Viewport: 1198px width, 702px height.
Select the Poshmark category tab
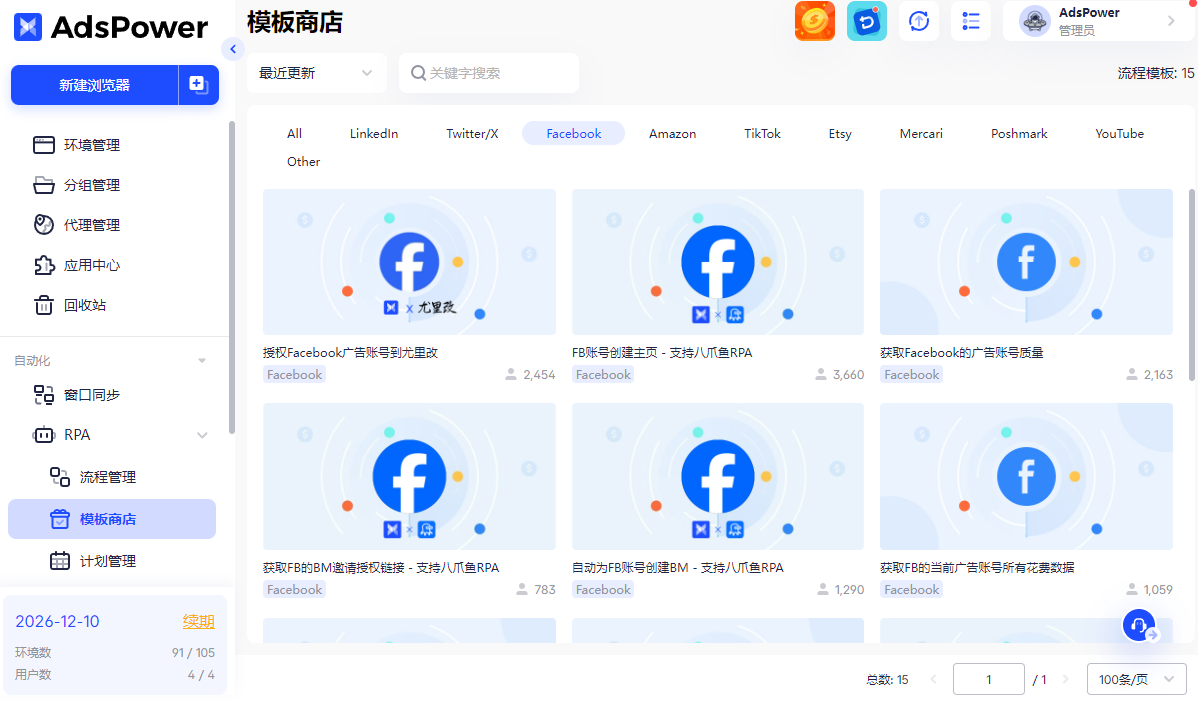(1019, 134)
